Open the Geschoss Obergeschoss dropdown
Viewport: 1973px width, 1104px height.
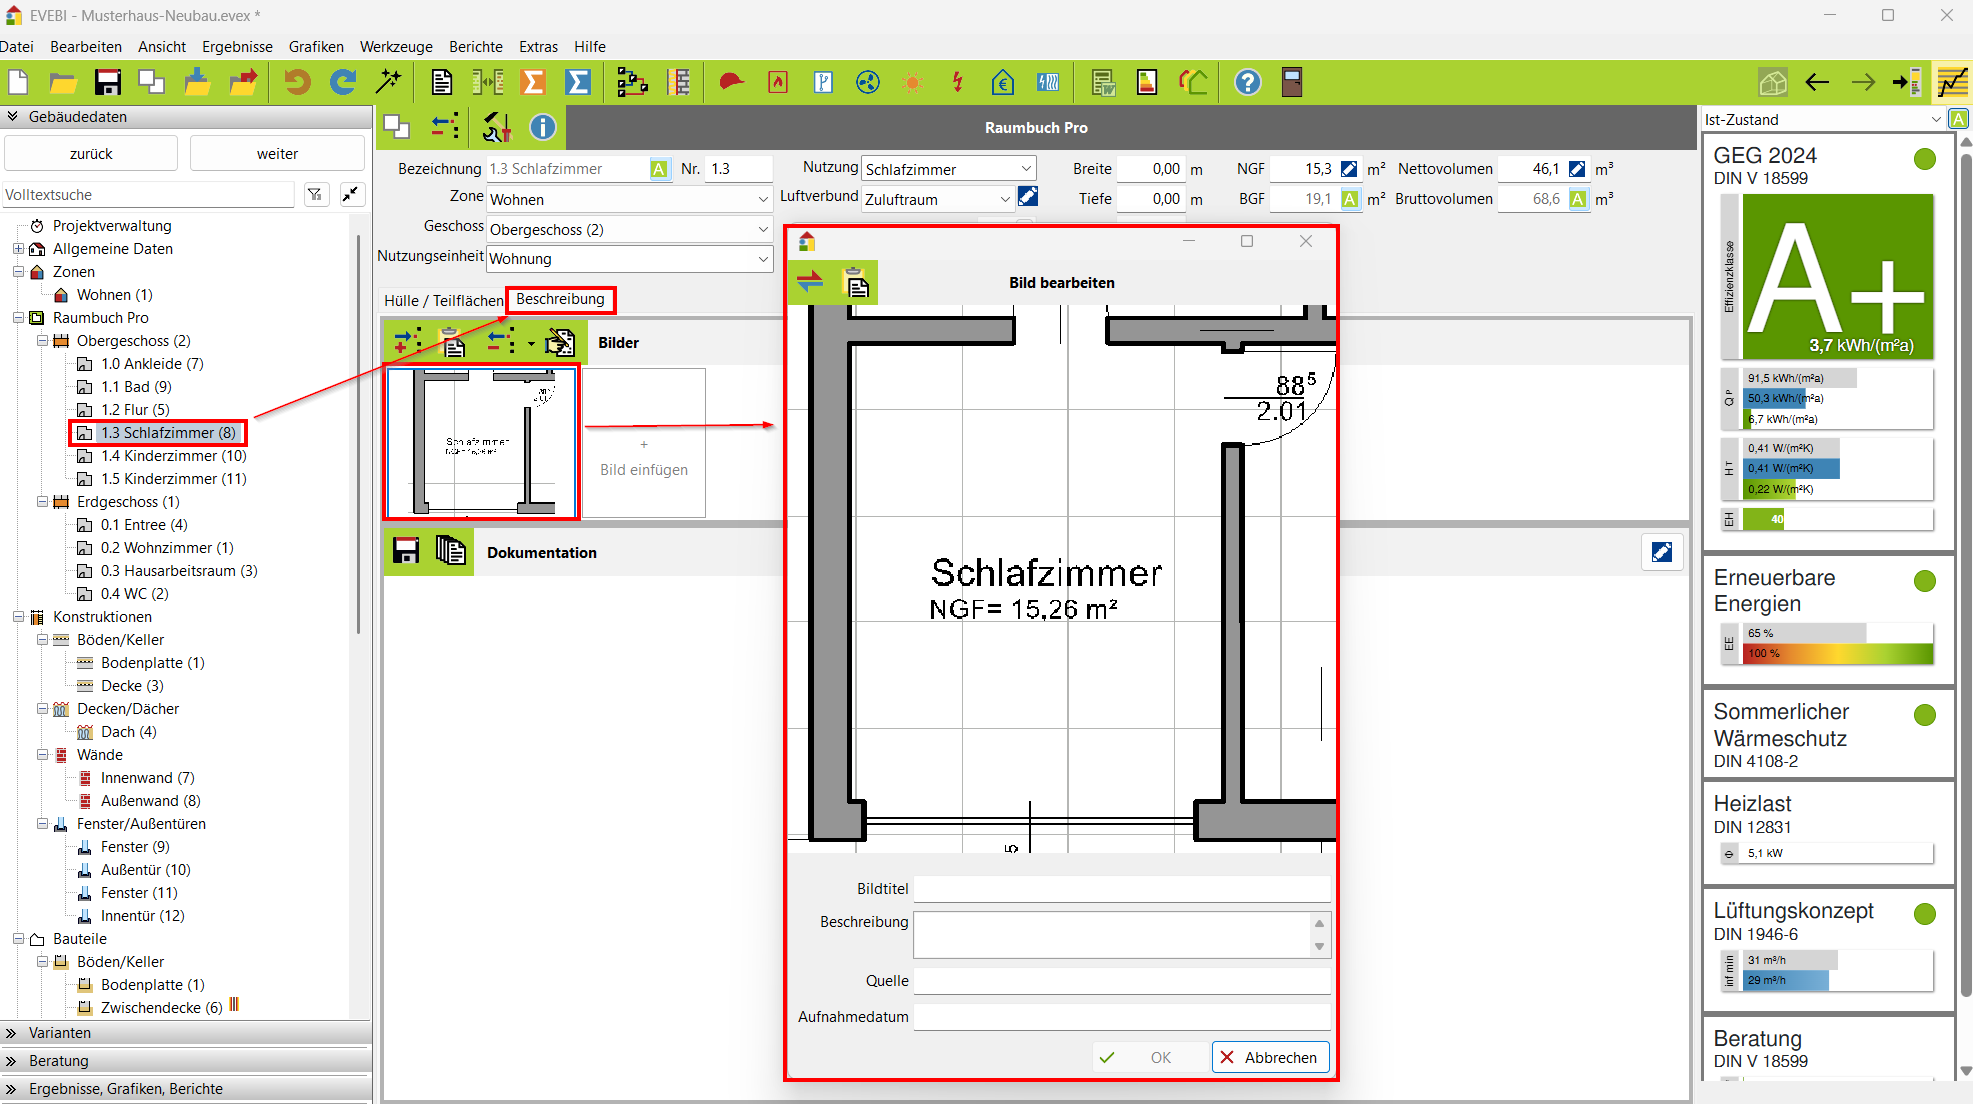pos(629,229)
